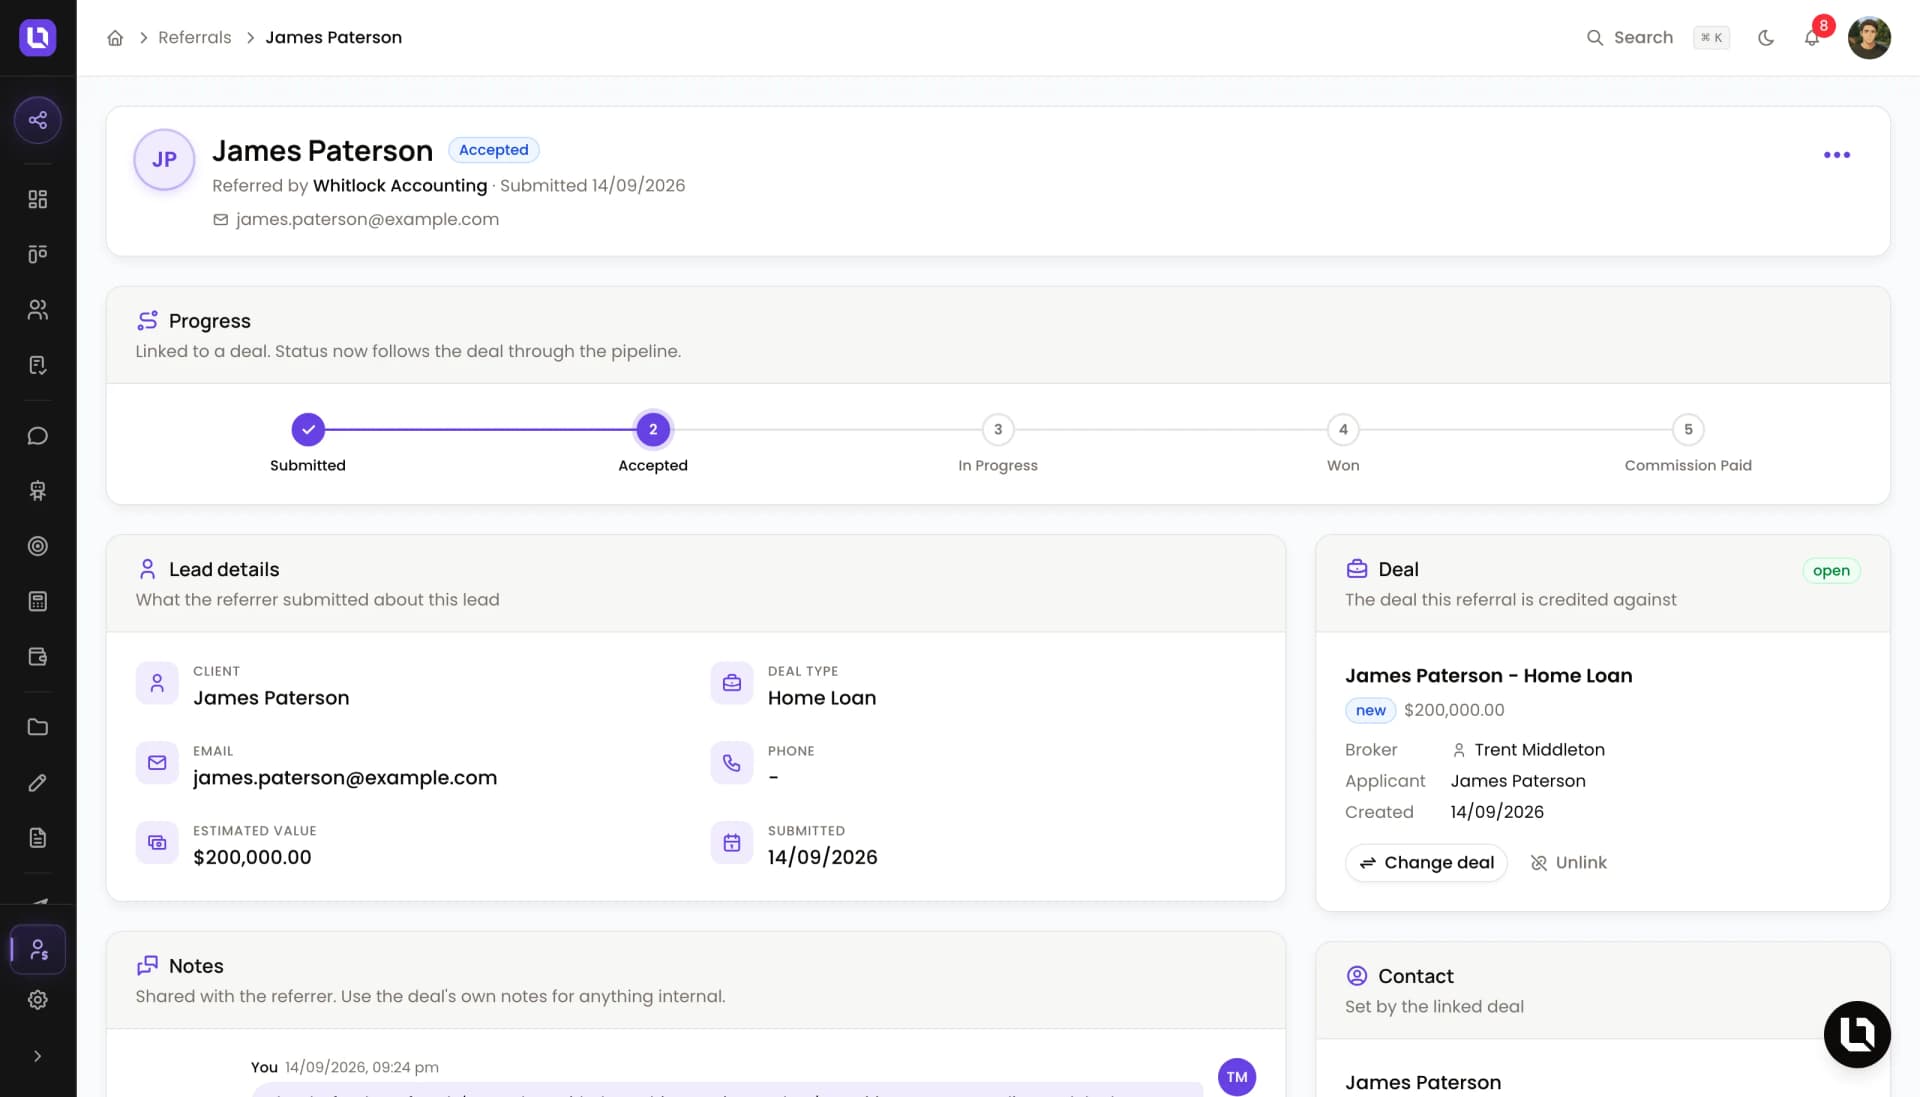Open the Search box in top bar
1920x1097 pixels.
1657,37
